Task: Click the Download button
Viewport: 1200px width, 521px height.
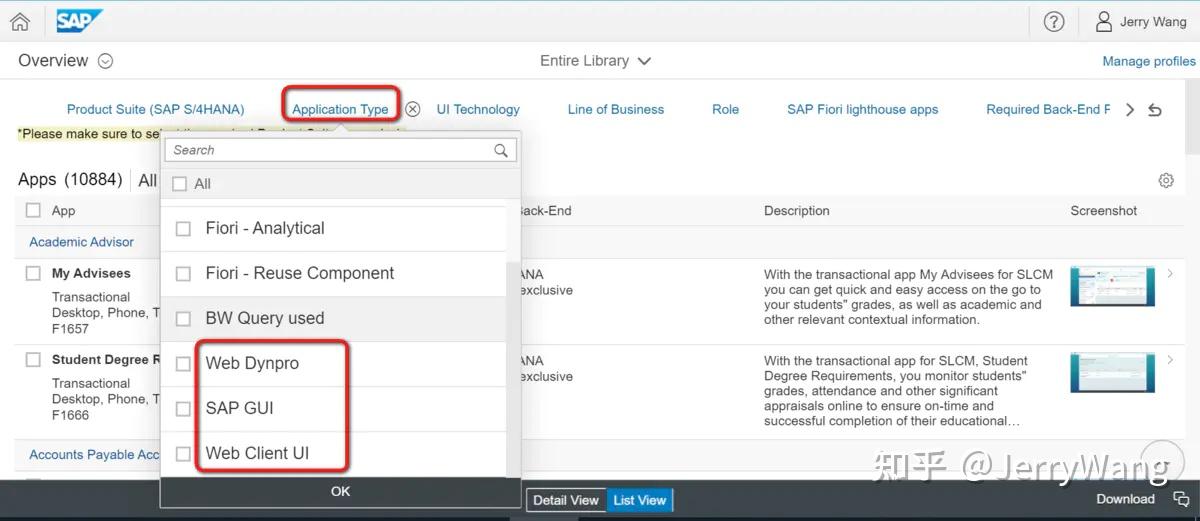Action: tap(1125, 499)
